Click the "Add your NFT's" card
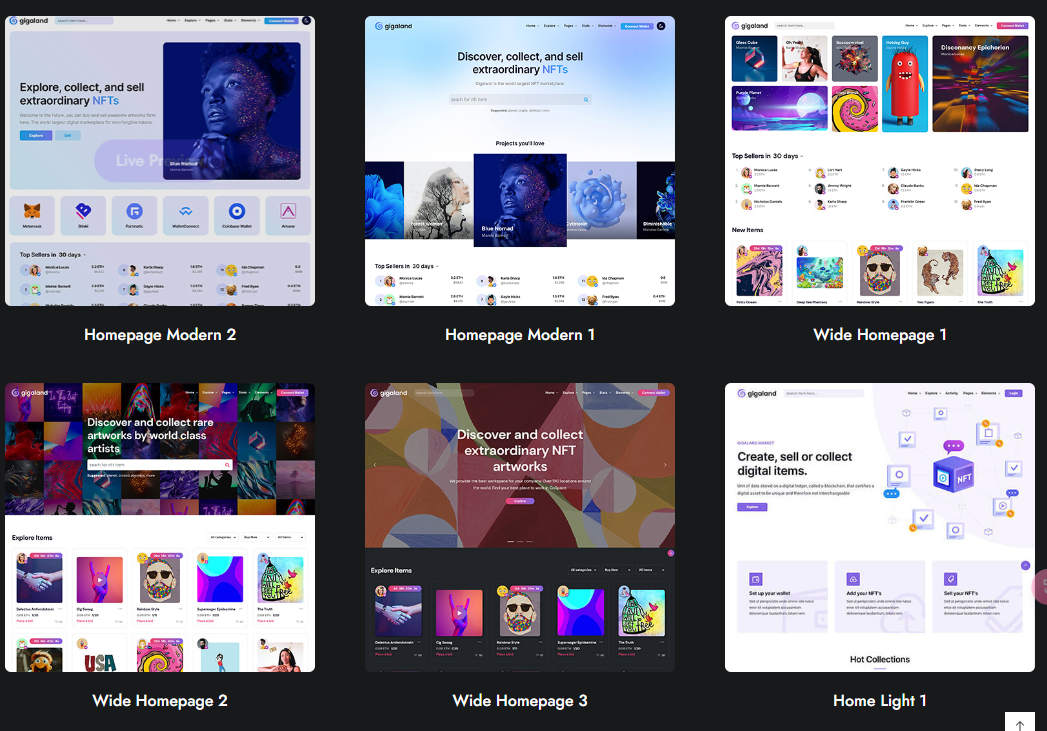 (879, 597)
